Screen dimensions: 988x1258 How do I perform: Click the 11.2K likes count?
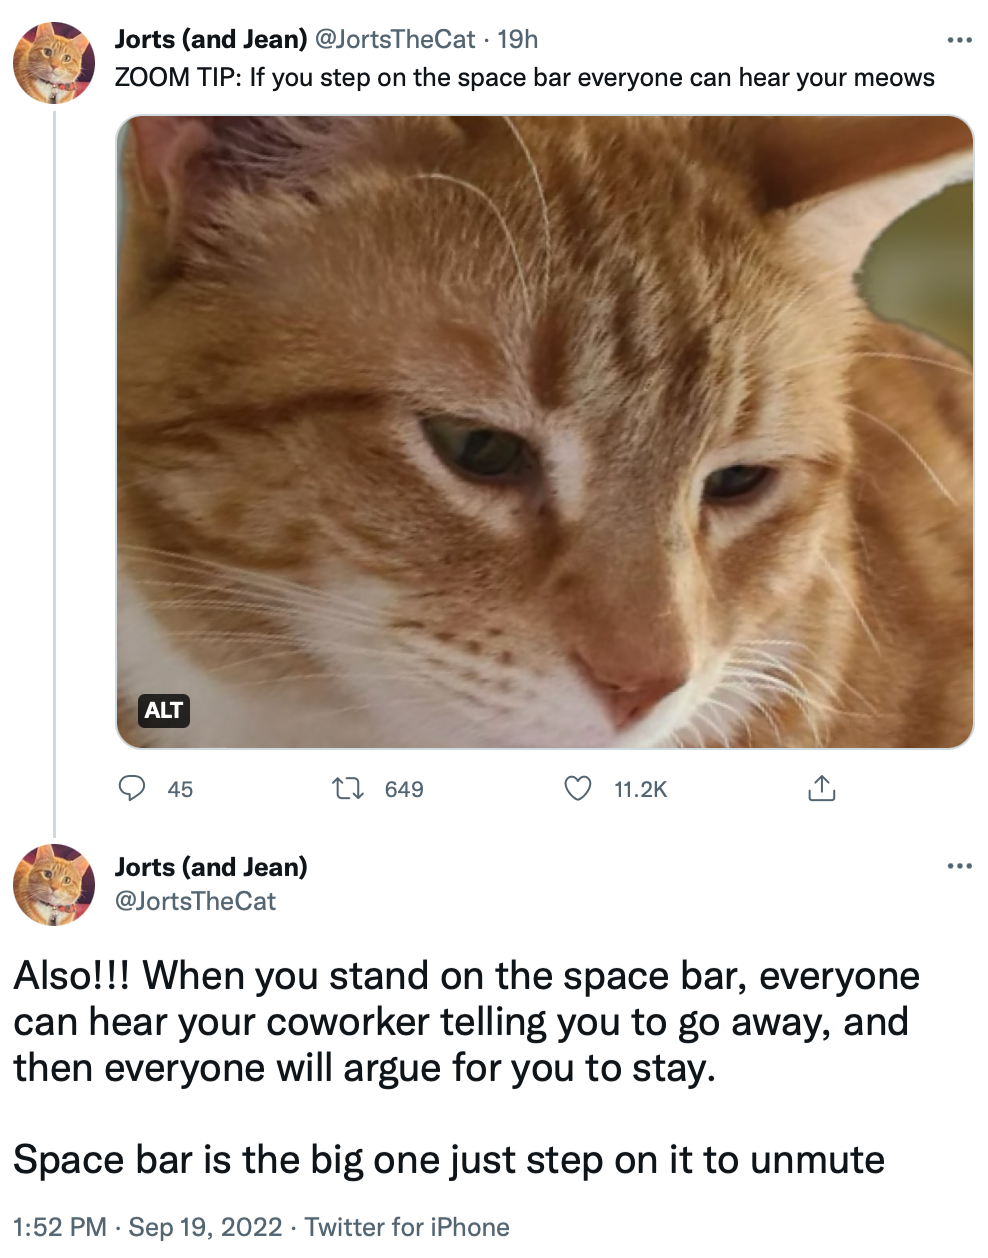(640, 790)
